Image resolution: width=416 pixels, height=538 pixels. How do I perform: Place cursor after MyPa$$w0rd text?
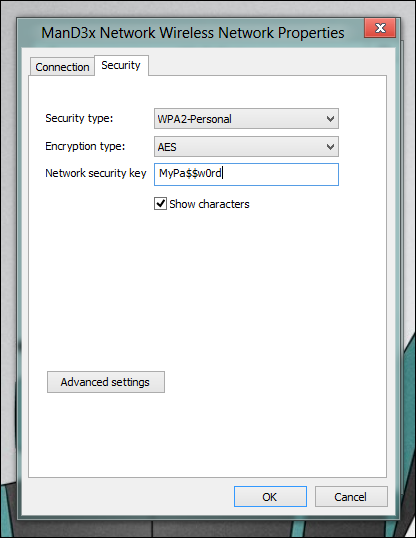223,173
